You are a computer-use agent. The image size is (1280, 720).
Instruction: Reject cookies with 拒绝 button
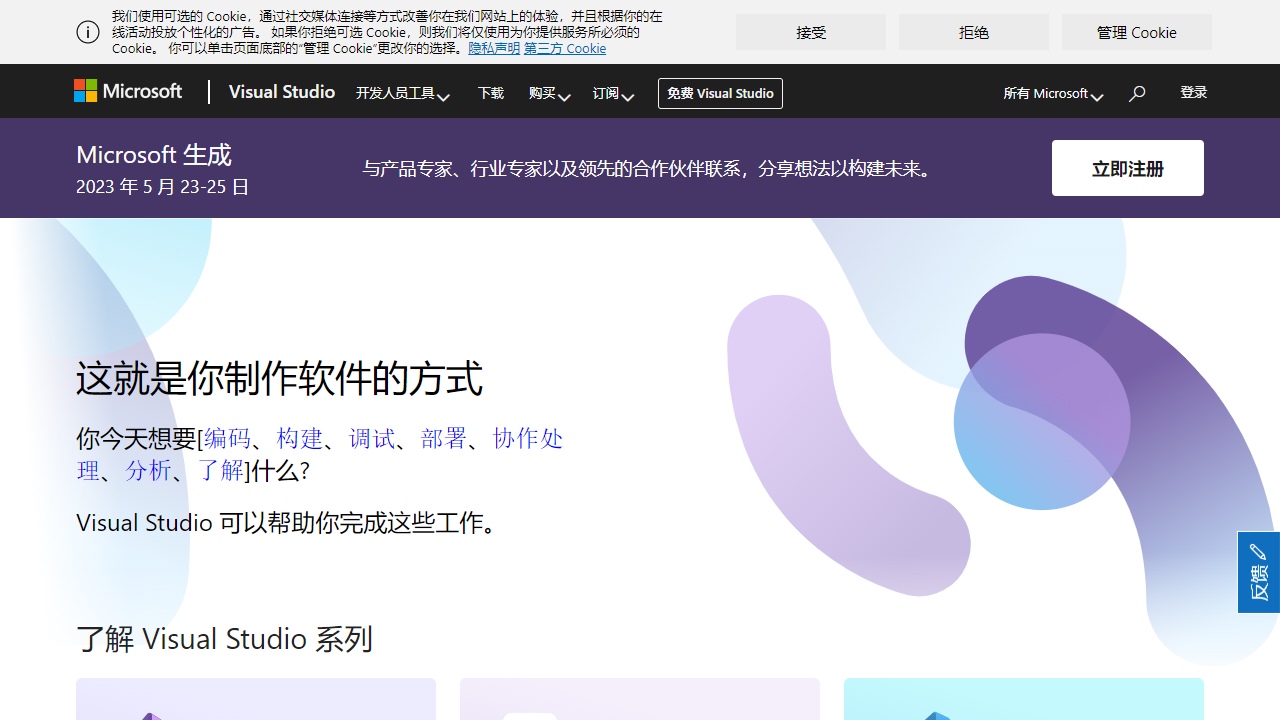point(974,32)
